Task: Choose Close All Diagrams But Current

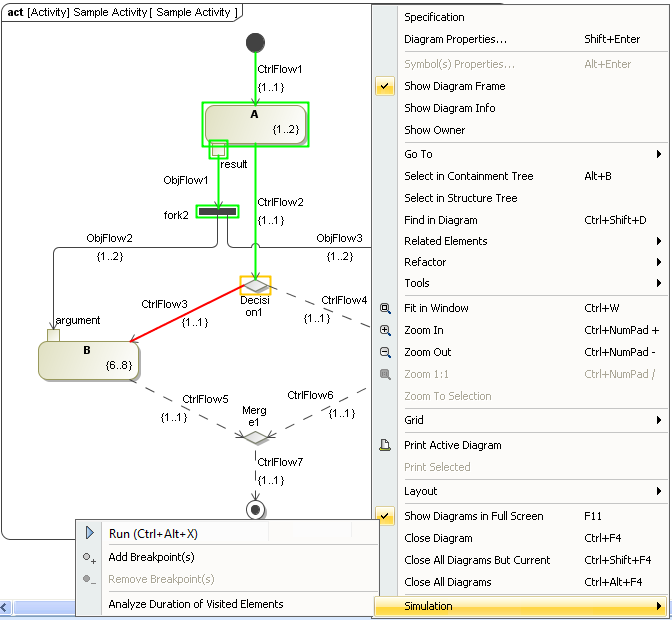Action: (477, 560)
